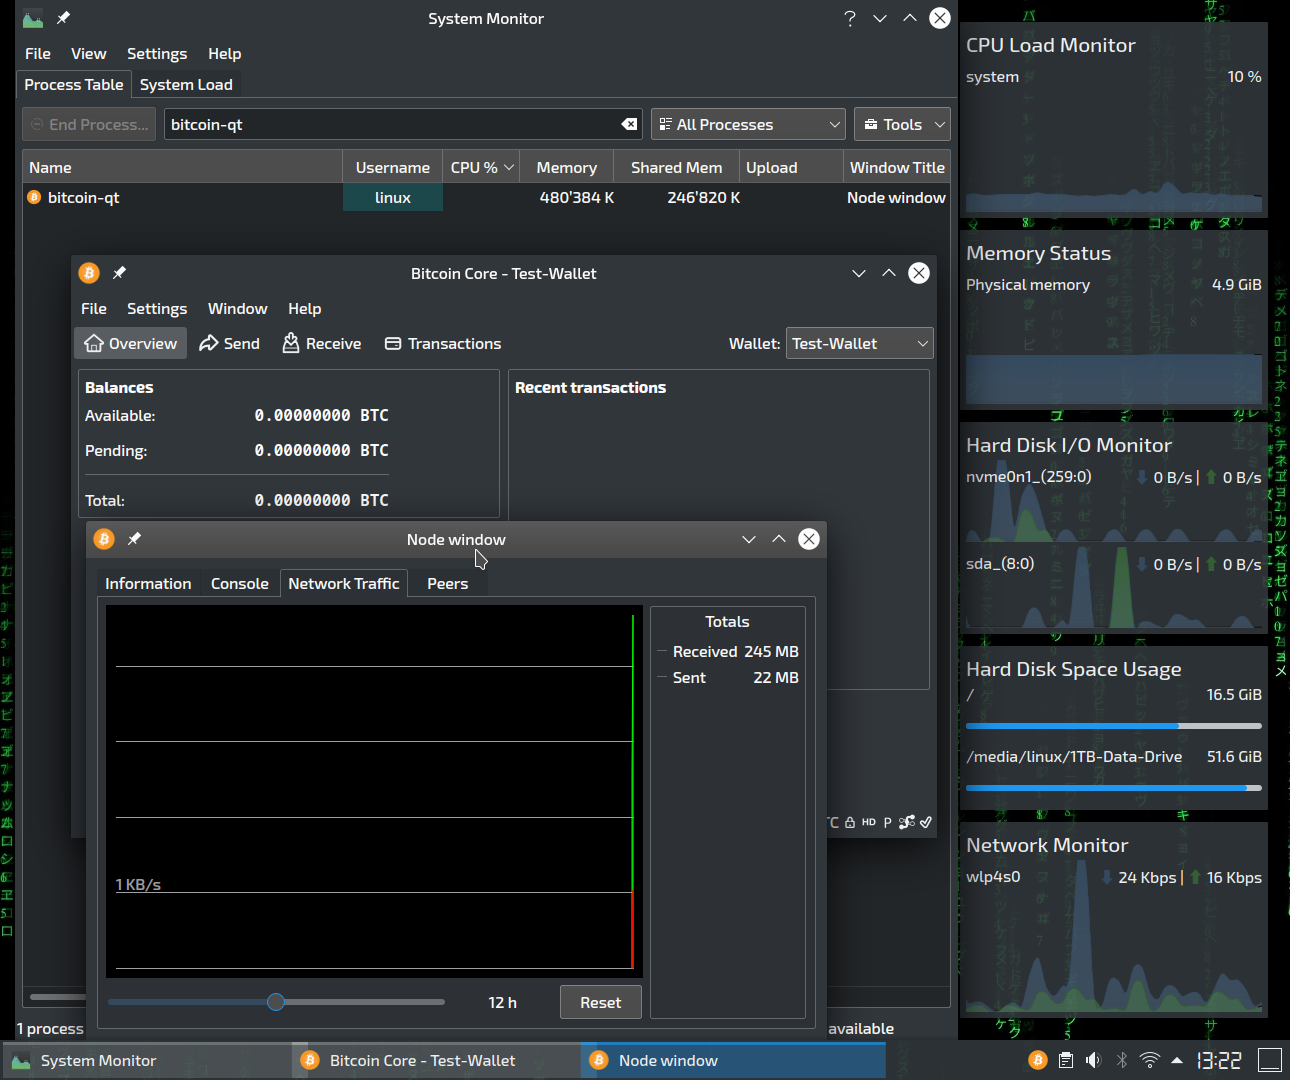The width and height of the screenshot is (1290, 1080).
Task: Click the network connections status icon
Action: point(907,823)
